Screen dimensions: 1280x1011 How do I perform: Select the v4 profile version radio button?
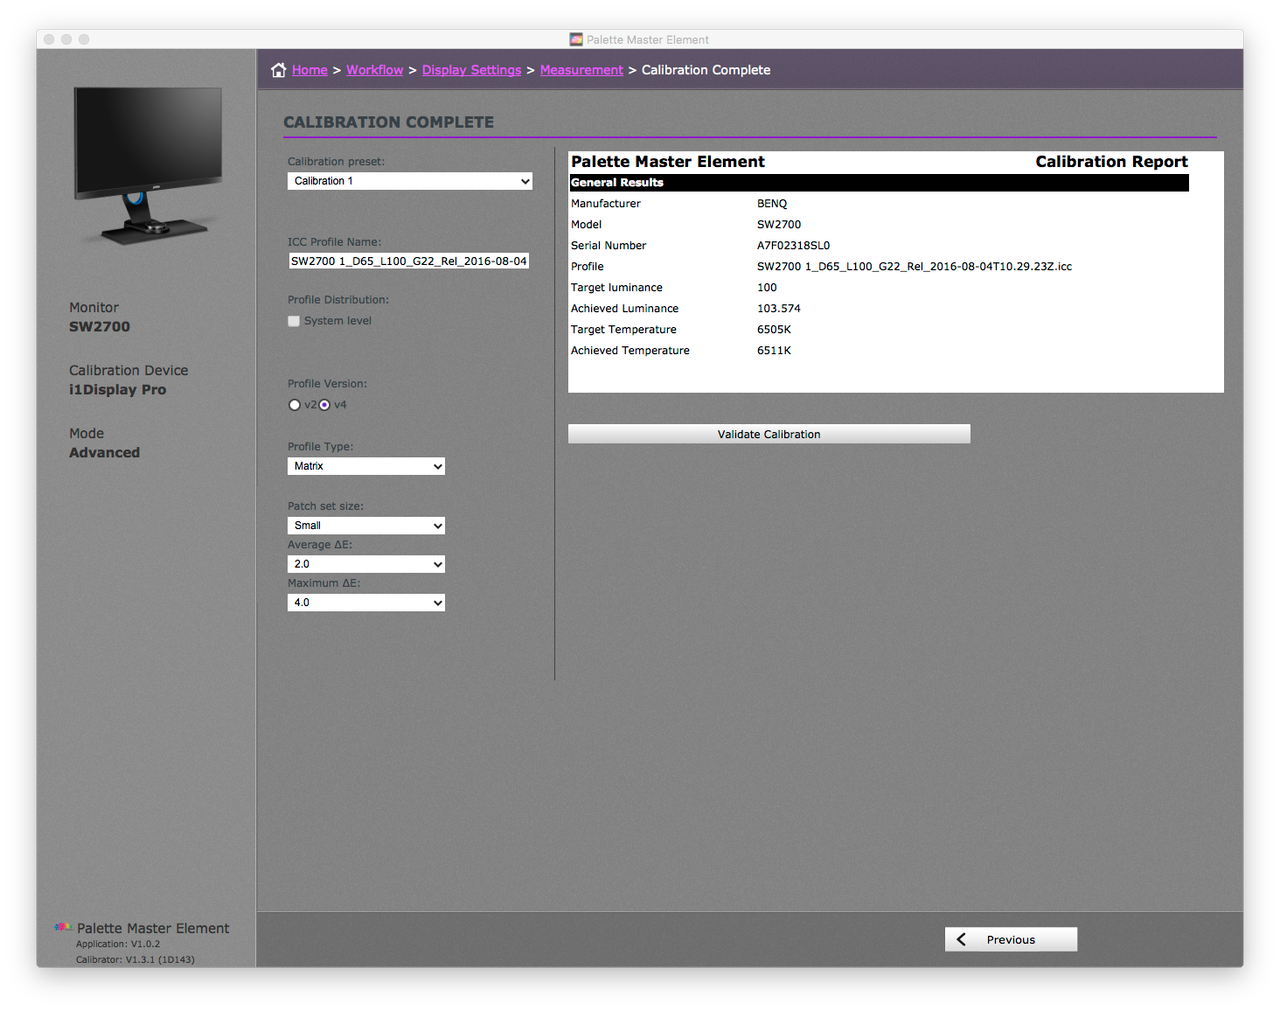(x=324, y=405)
